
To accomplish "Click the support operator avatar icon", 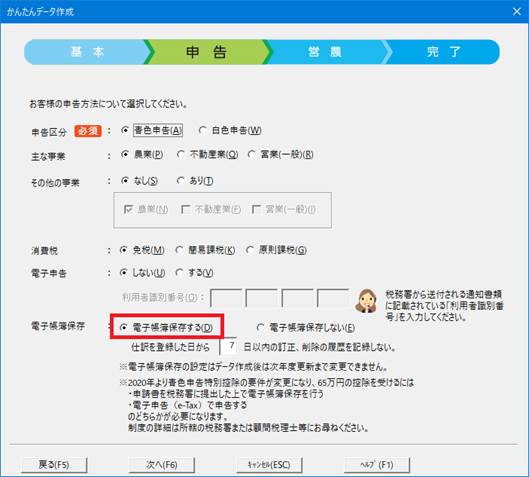I will click(366, 301).
